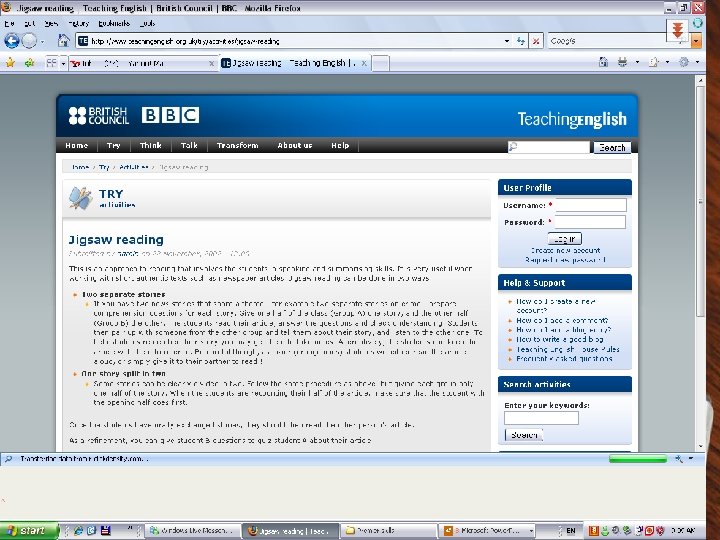Open the dropdown next to the printer icon

point(637,62)
